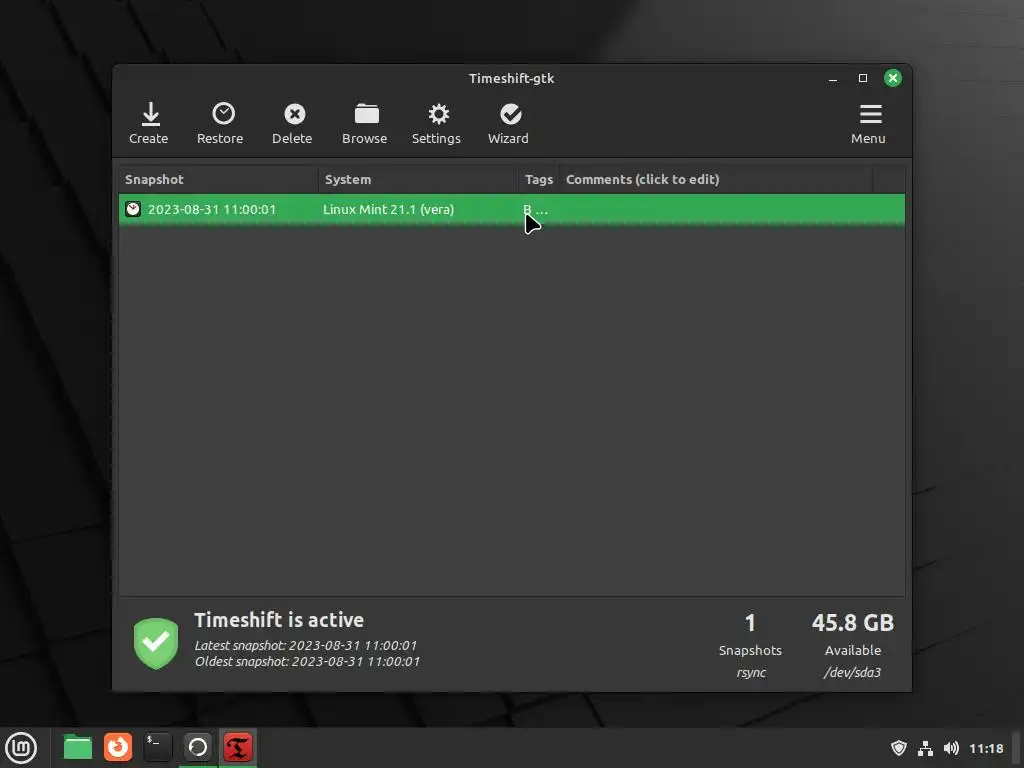Click the Linux Mint 21.1 (vera) cell
The image size is (1024, 768).
tap(389, 210)
